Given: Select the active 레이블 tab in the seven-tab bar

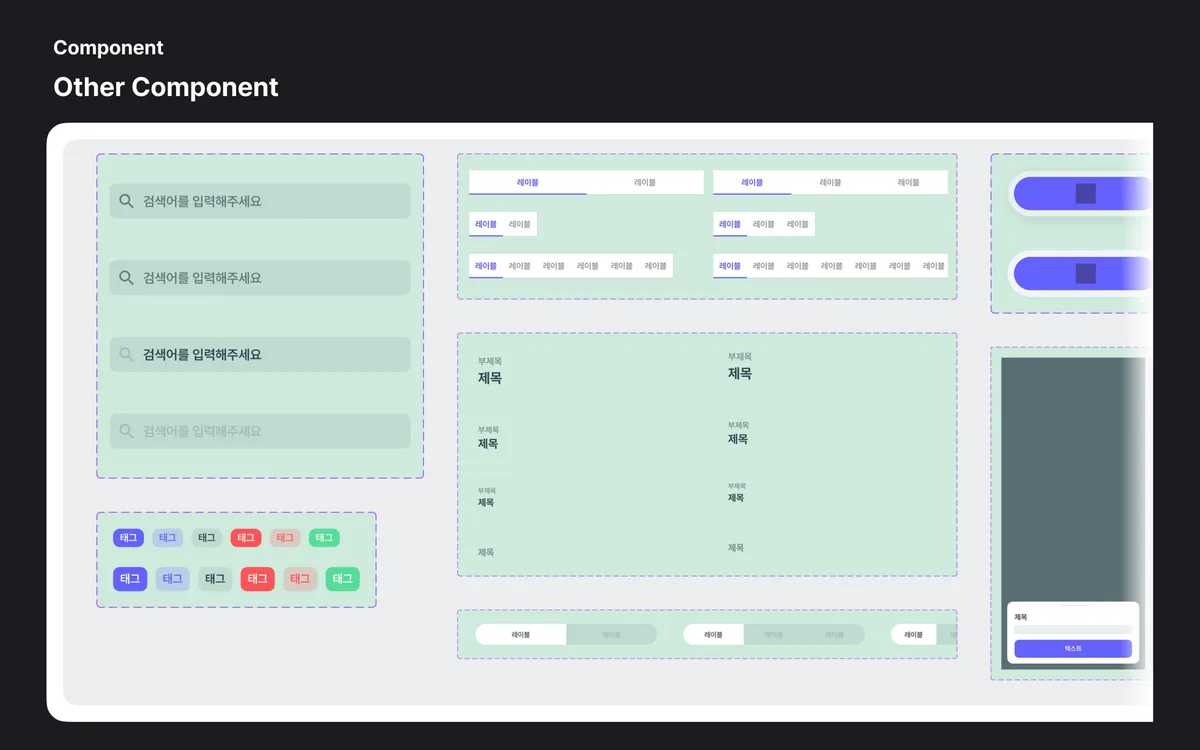Looking at the screenshot, I should 730,266.
